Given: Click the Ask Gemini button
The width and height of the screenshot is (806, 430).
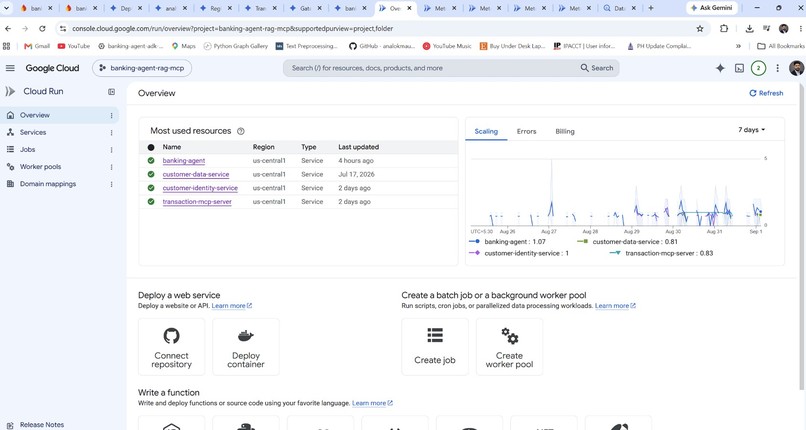Looking at the screenshot, I should [x=711, y=8].
